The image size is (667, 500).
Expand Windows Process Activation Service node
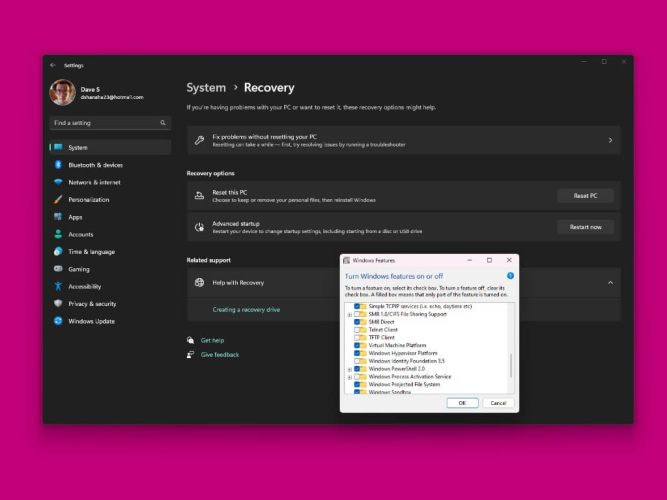(x=350, y=377)
